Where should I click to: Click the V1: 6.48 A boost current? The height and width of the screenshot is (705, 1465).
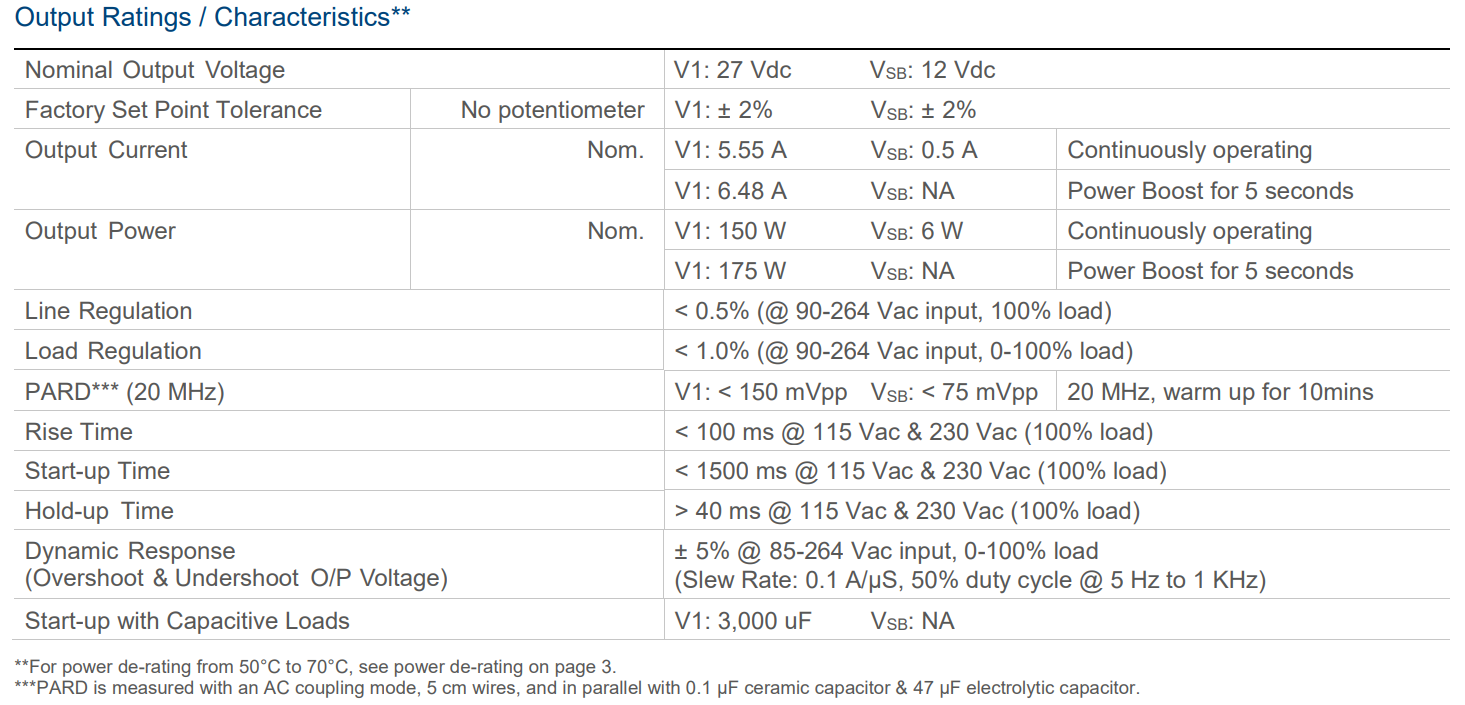pos(730,191)
